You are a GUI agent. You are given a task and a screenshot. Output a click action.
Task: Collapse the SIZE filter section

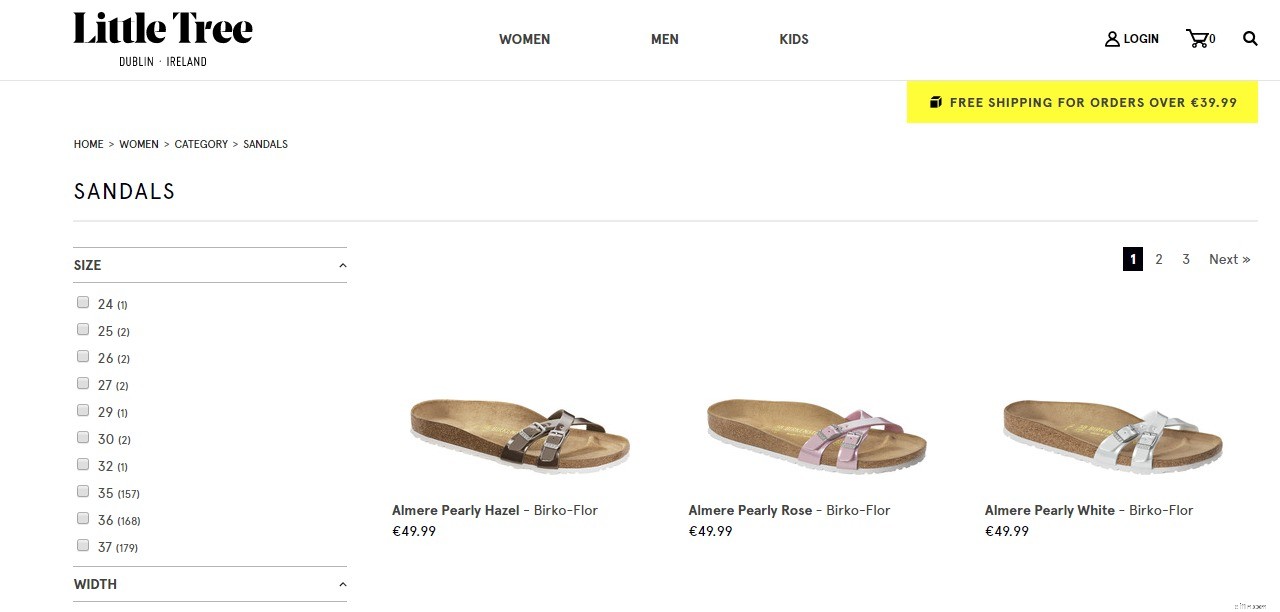point(342,264)
